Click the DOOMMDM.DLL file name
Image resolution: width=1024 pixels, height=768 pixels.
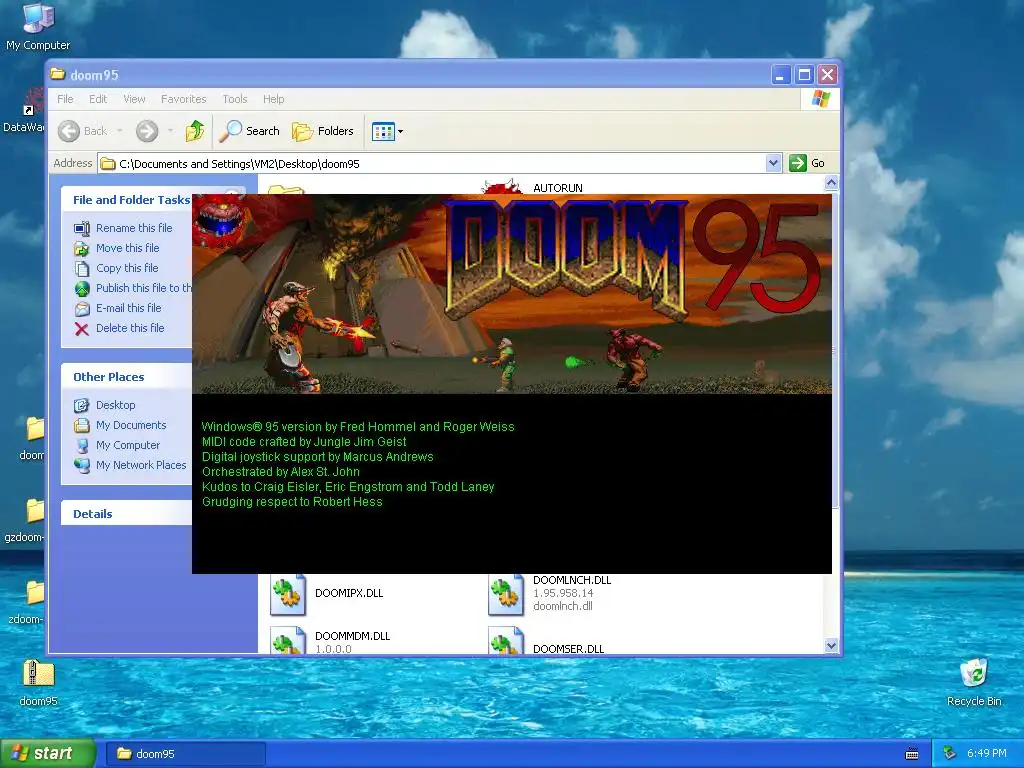(353, 636)
